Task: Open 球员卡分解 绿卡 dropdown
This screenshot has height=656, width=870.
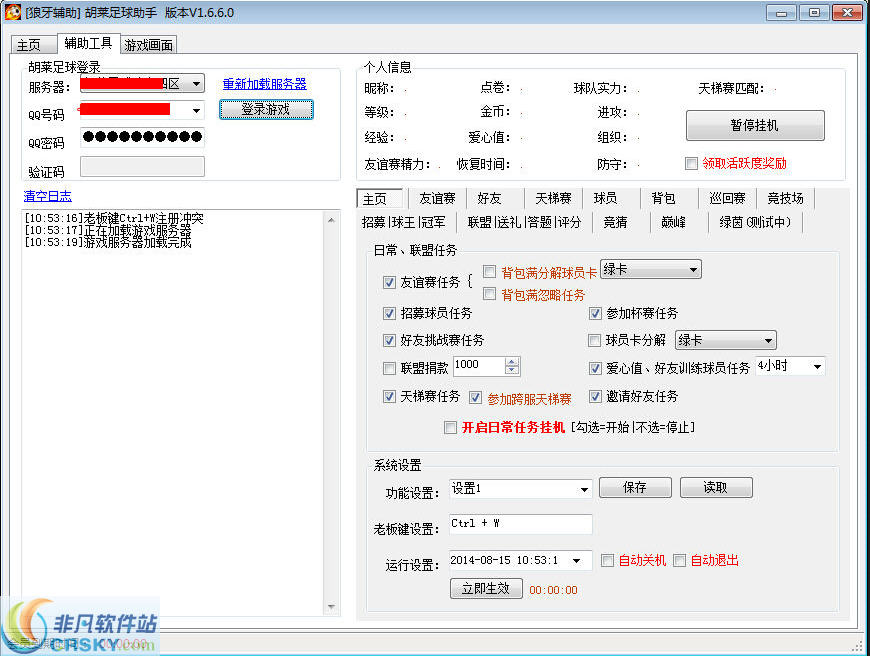Action: [x=726, y=340]
